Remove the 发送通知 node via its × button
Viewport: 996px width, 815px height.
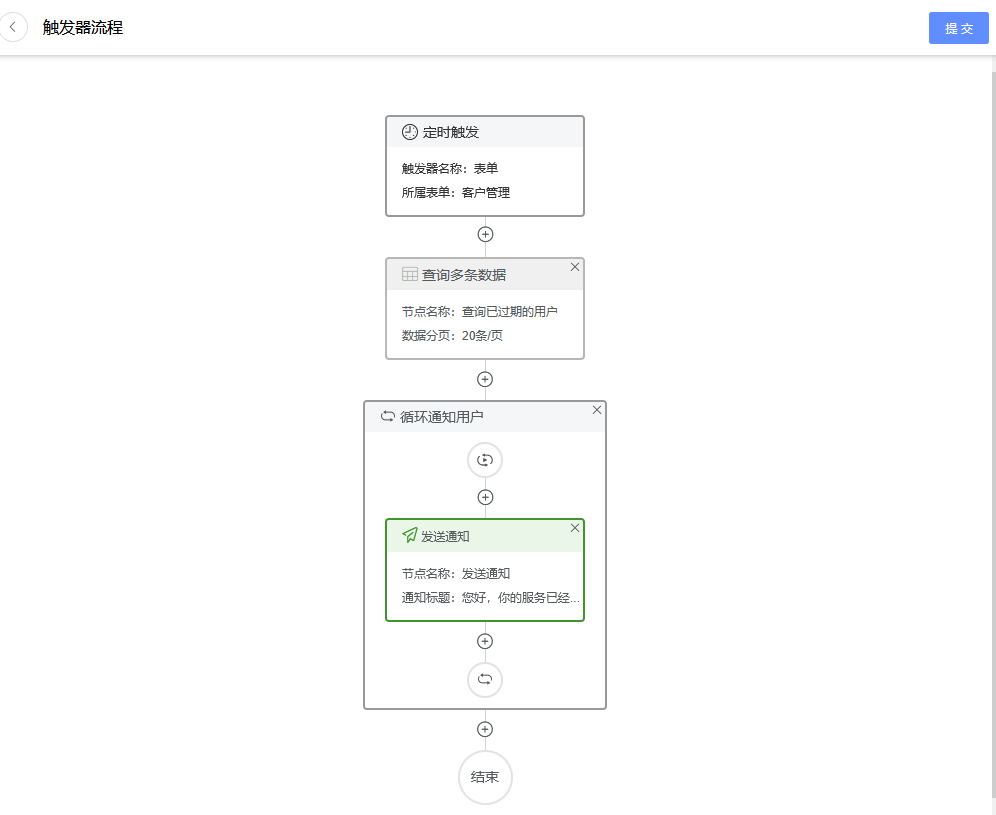pyautogui.click(x=575, y=527)
